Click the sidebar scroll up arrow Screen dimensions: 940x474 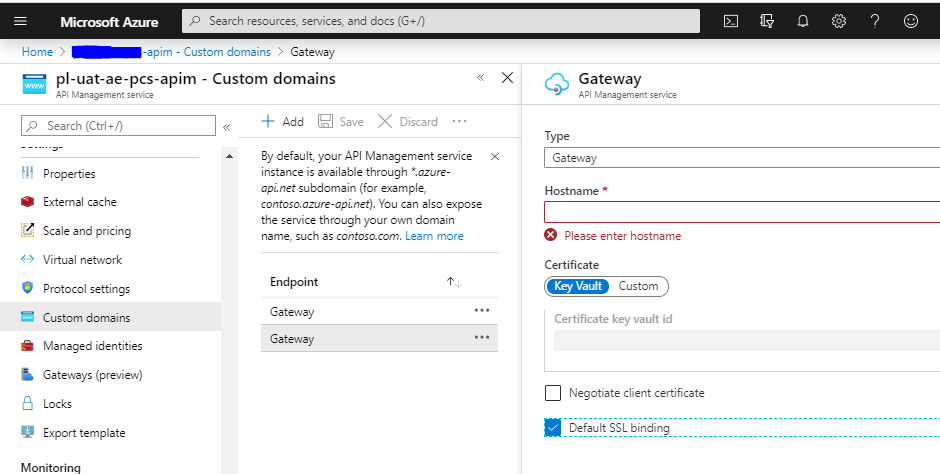(x=229, y=156)
